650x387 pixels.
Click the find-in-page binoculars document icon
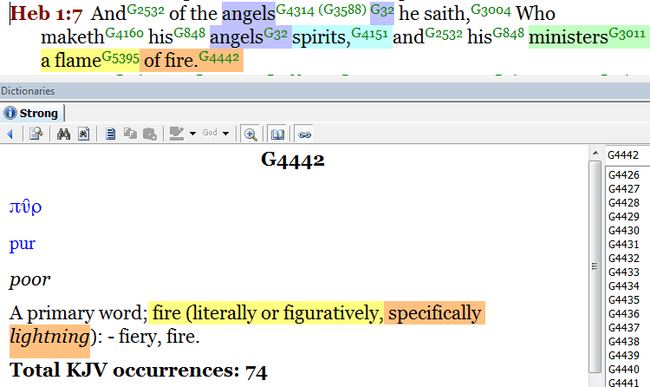point(84,134)
